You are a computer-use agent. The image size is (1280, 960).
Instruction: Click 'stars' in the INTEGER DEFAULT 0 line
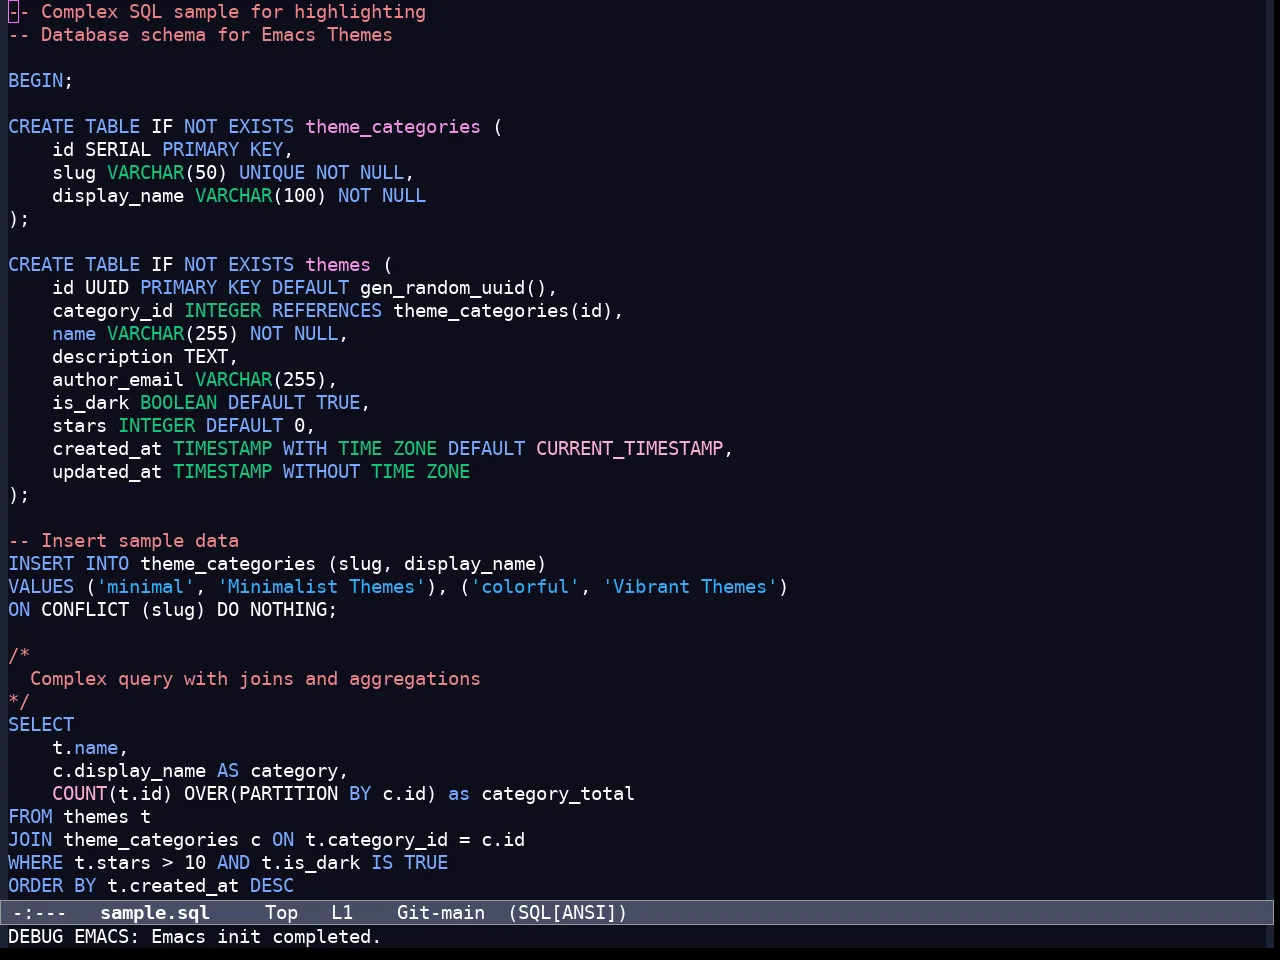tap(80, 426)
